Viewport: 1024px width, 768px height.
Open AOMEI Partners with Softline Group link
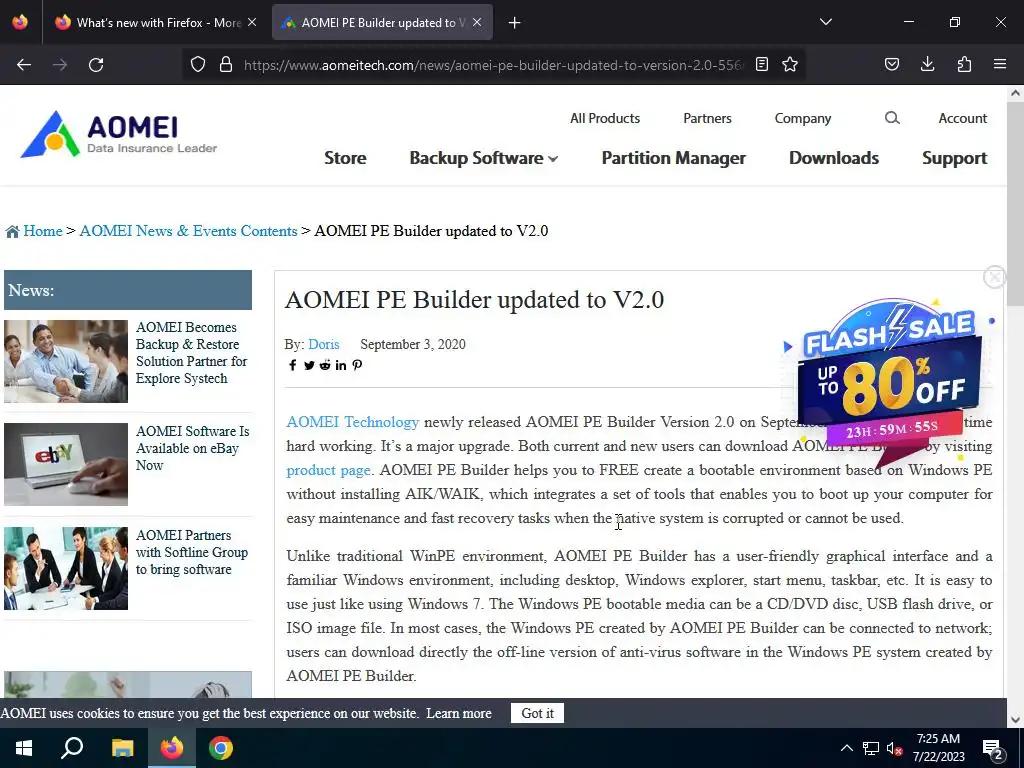192,552
